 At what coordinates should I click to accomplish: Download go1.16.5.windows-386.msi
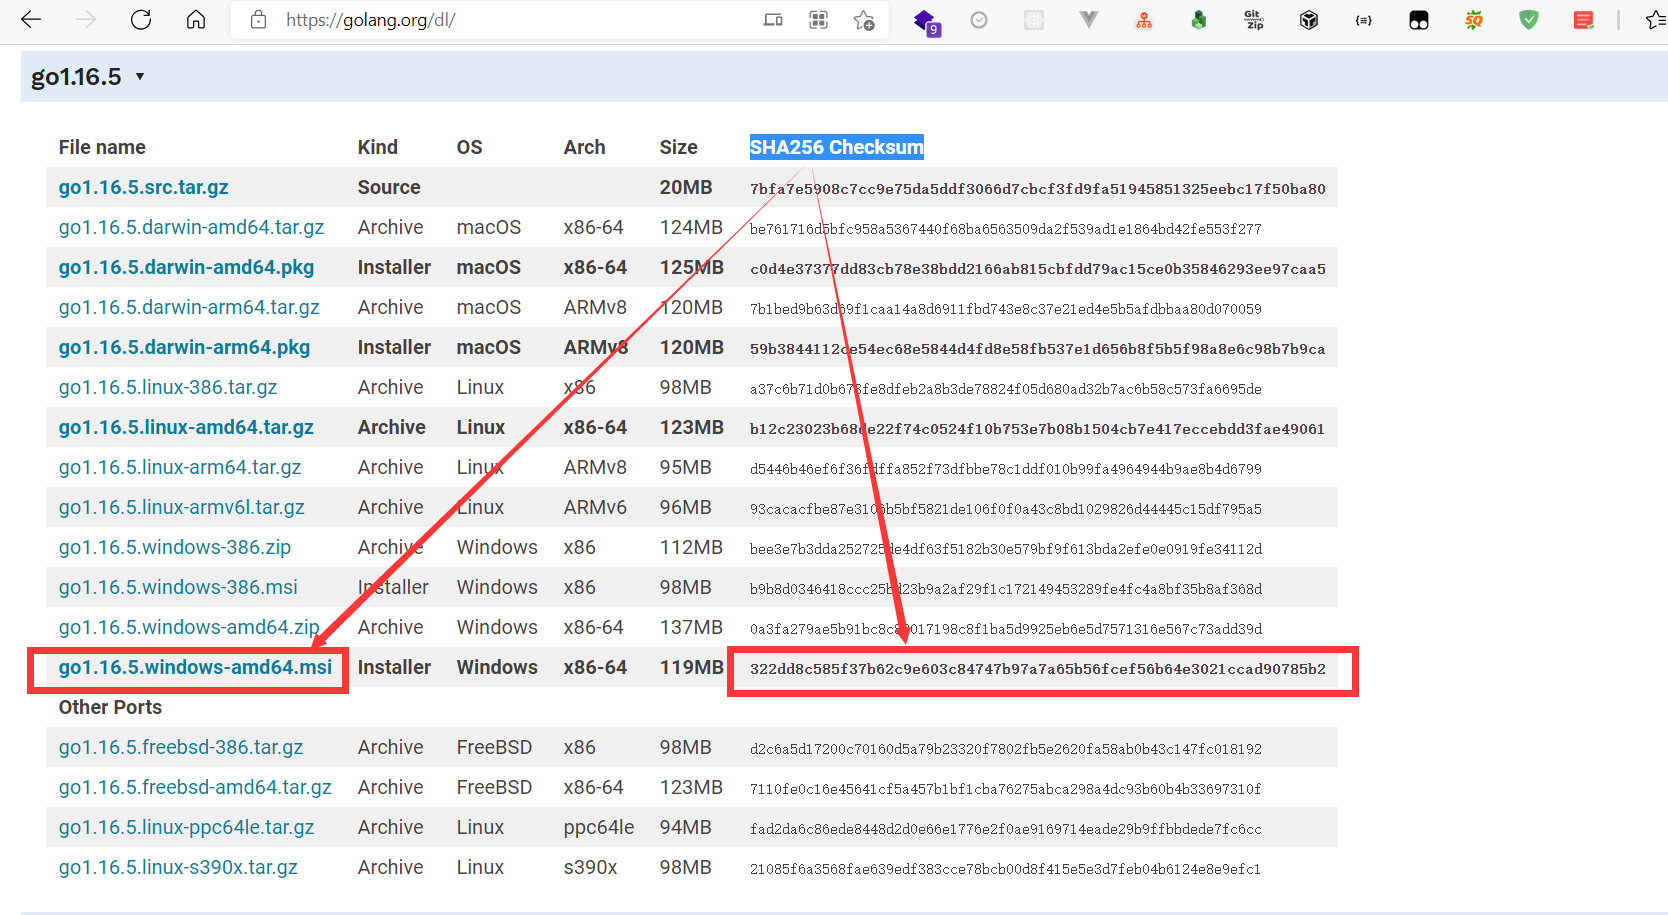[x=178, y=587]
